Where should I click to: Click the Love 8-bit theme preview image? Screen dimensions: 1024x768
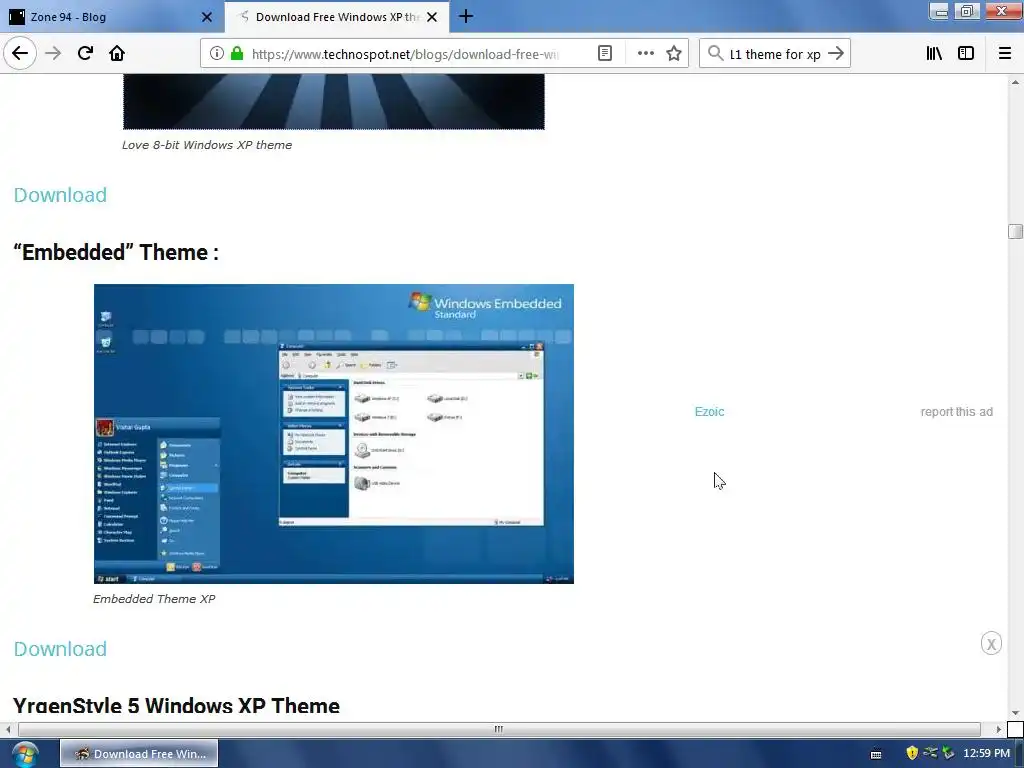(334, 101)
